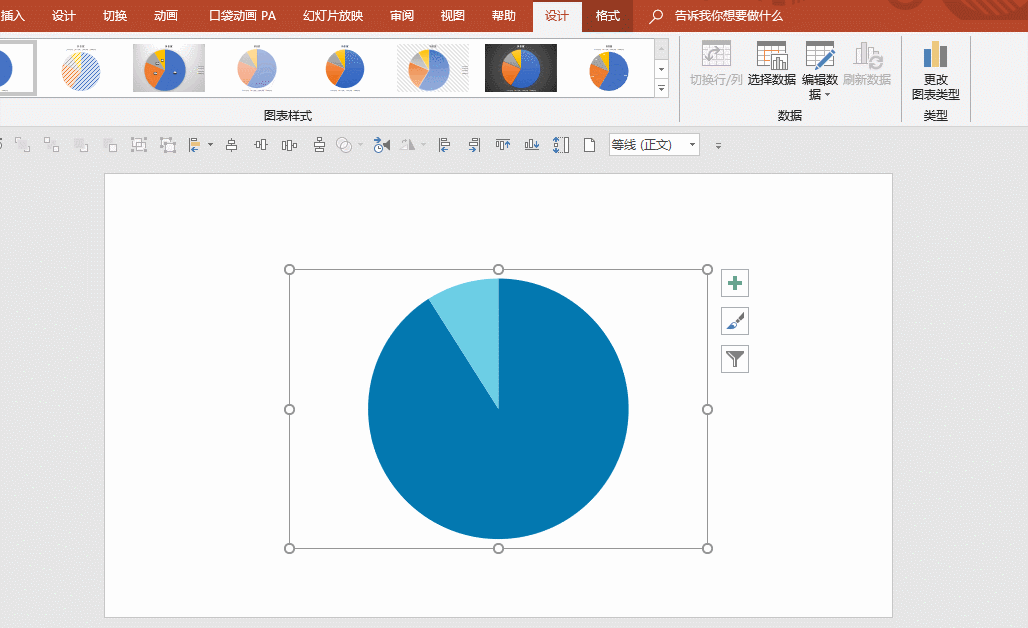This screenshot has width=1028, height=628.
Task: Open the chart filters funnel button
Action: pos(735,359)
